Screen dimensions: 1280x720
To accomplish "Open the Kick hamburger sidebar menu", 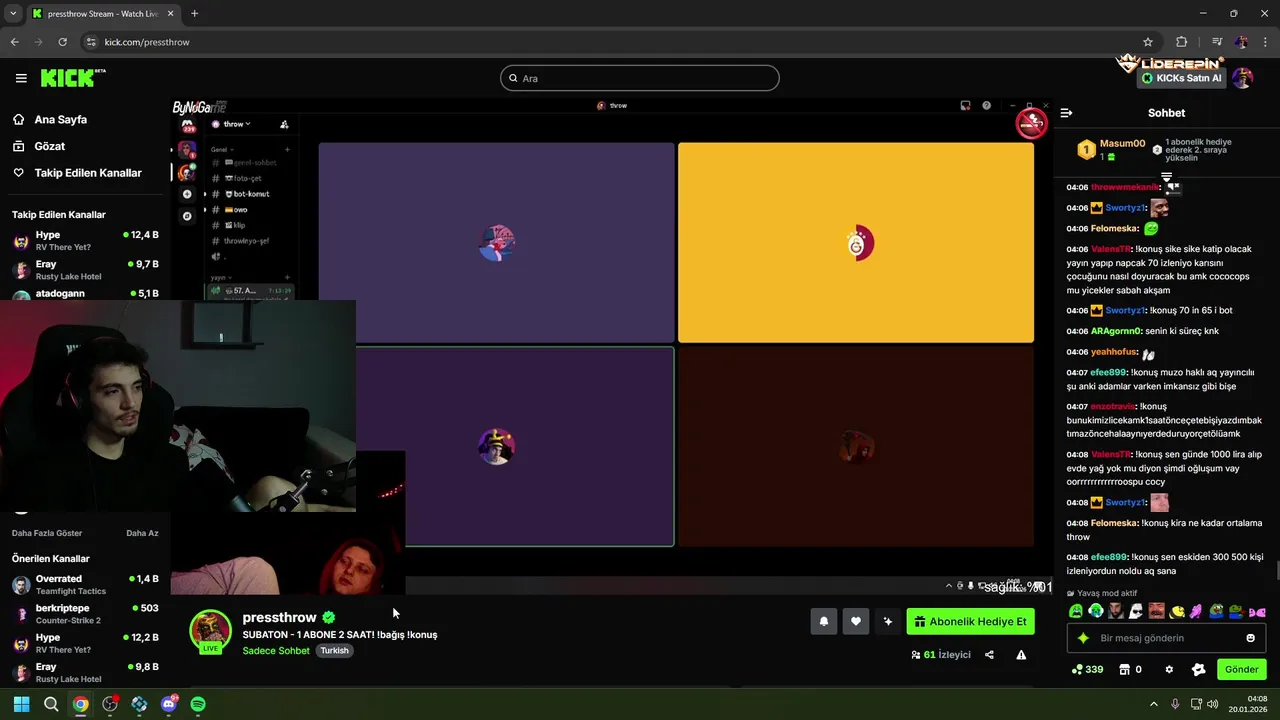I will [21, 78].
